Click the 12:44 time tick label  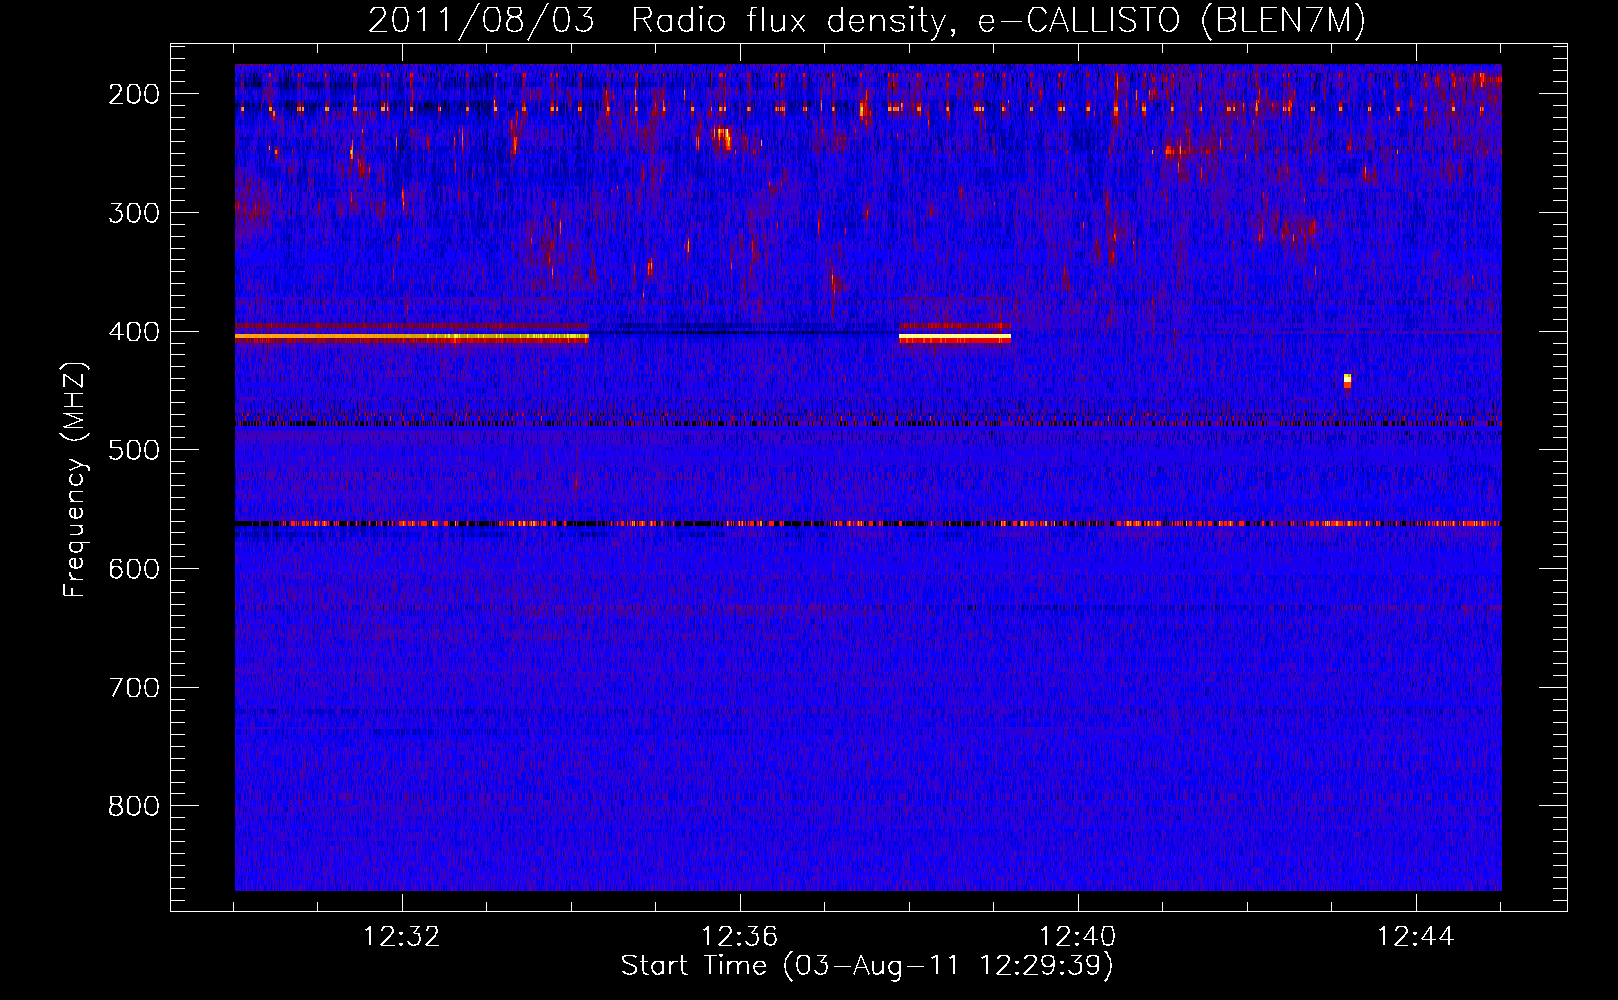1416,937
